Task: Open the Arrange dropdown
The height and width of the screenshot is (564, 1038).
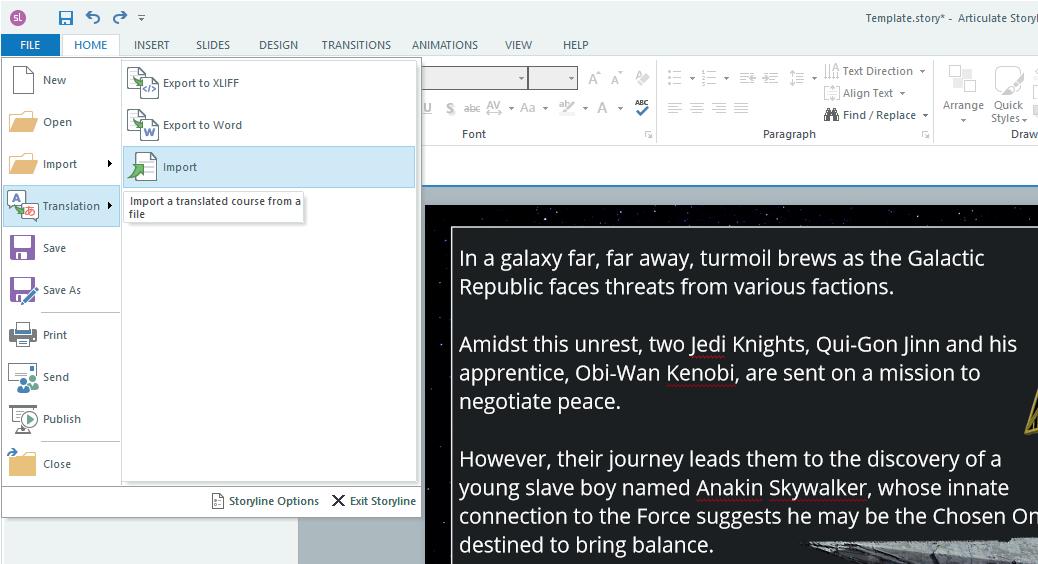Action: [963, 94]
